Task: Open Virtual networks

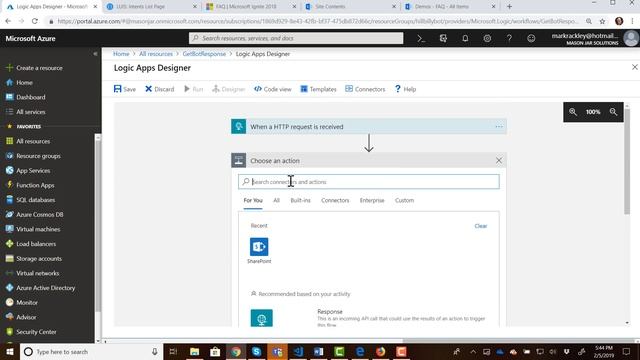Action: click(33, 273)
